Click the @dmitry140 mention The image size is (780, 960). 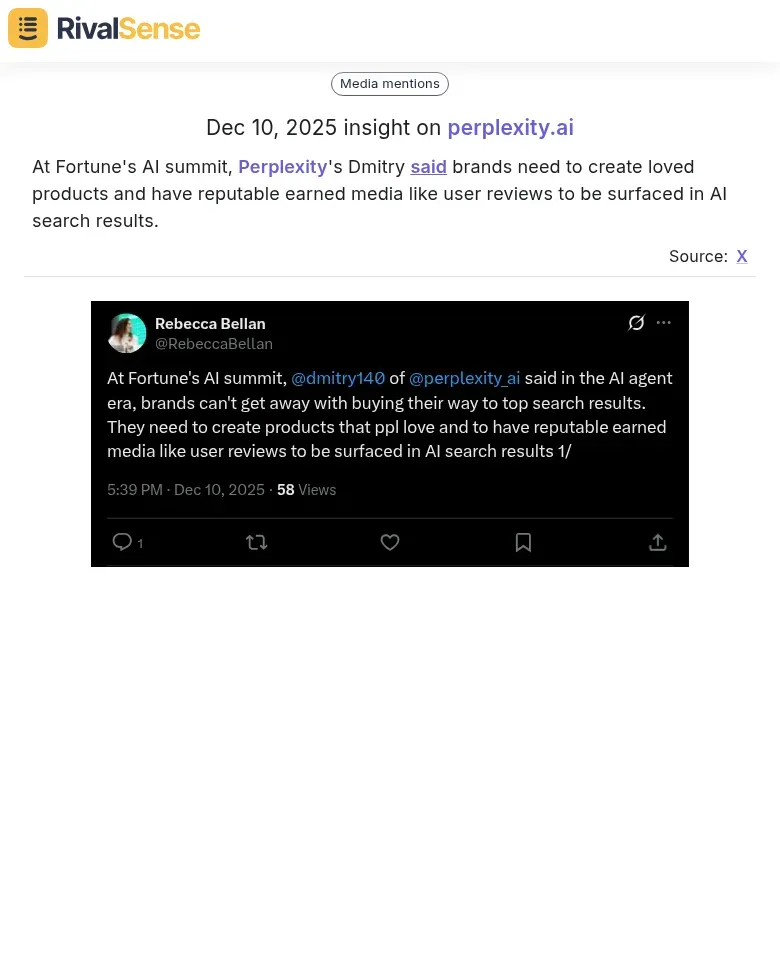pyautogui.click(x=338, y=378)
